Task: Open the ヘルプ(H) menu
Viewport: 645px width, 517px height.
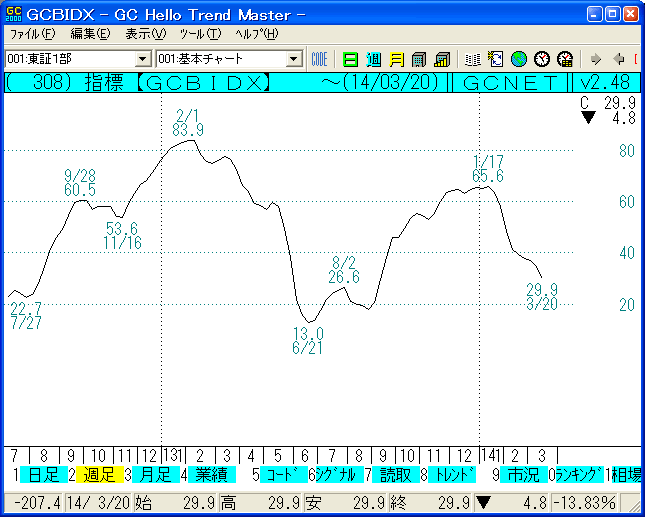Action: point(257,34)
